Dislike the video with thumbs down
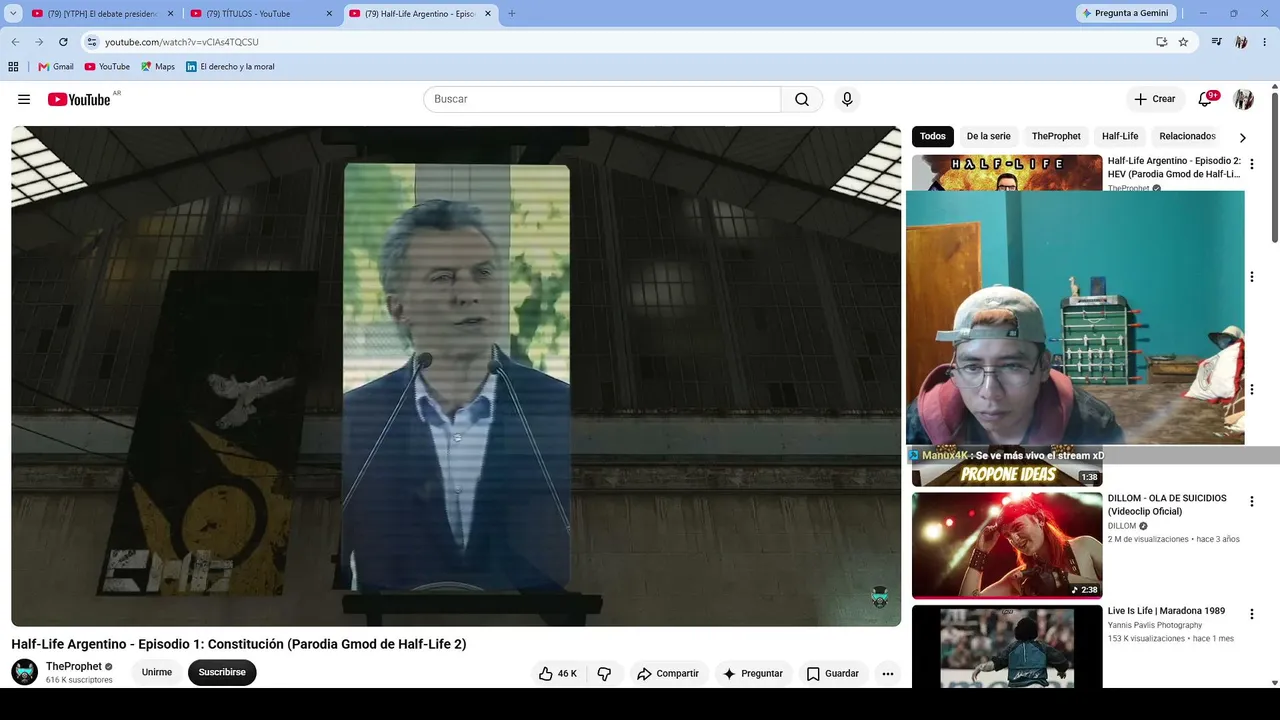This screenshot has height=720, width=1280. pos(604,673)
